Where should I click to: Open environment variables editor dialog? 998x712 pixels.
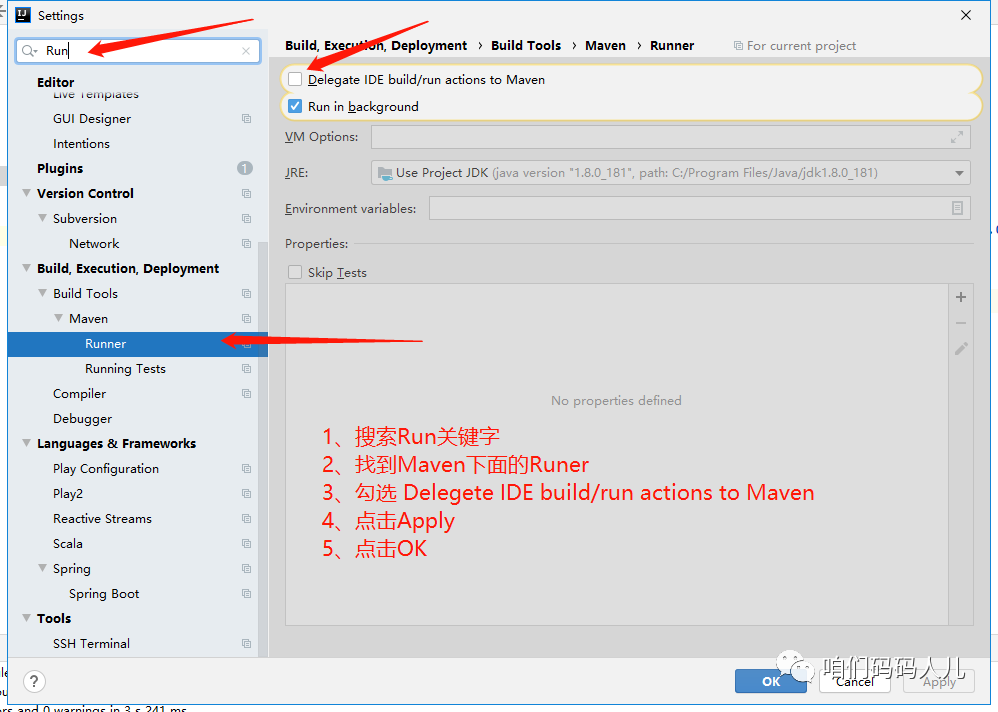point(957,209)
